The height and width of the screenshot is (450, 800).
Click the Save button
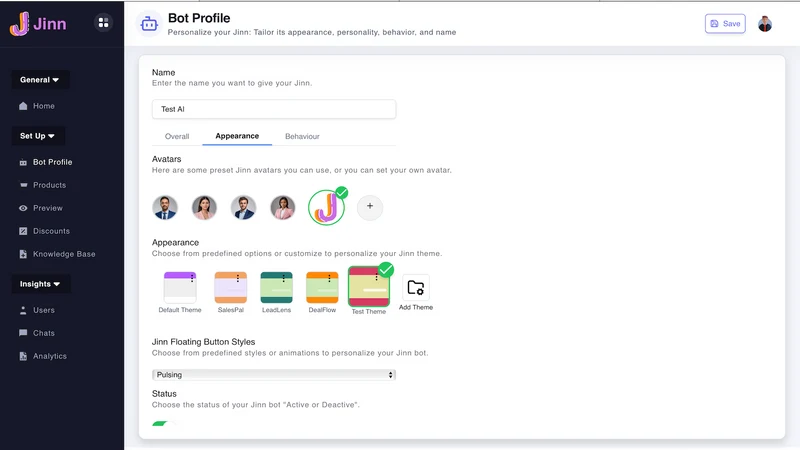[725, 23]
